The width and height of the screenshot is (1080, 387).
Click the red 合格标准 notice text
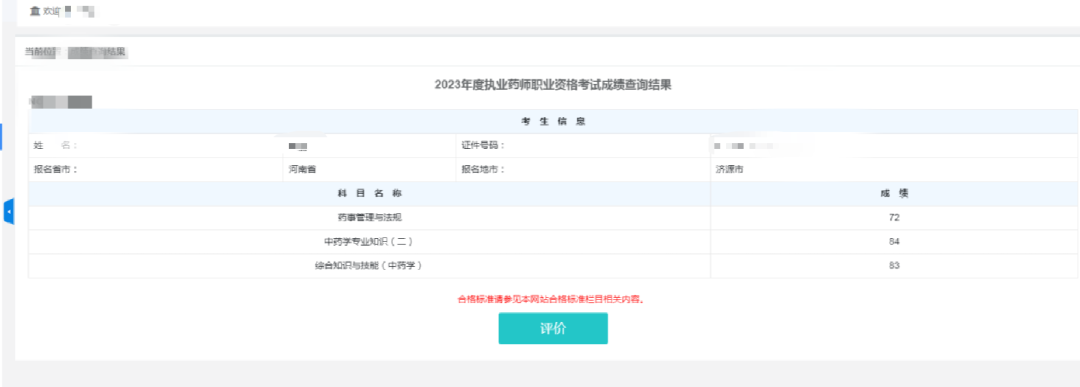tap(551, 300)
